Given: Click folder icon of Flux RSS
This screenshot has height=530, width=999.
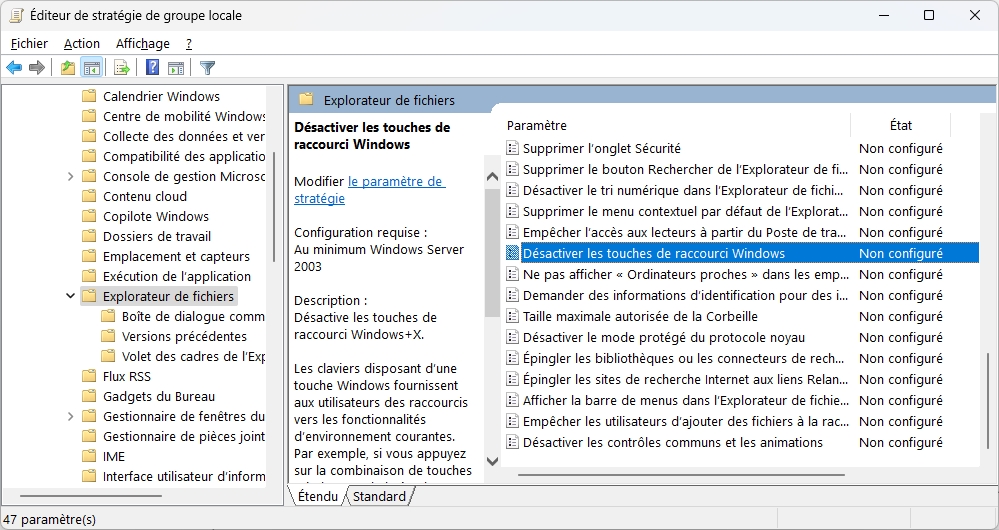Looking at the screenshot, I should (89, 376).
